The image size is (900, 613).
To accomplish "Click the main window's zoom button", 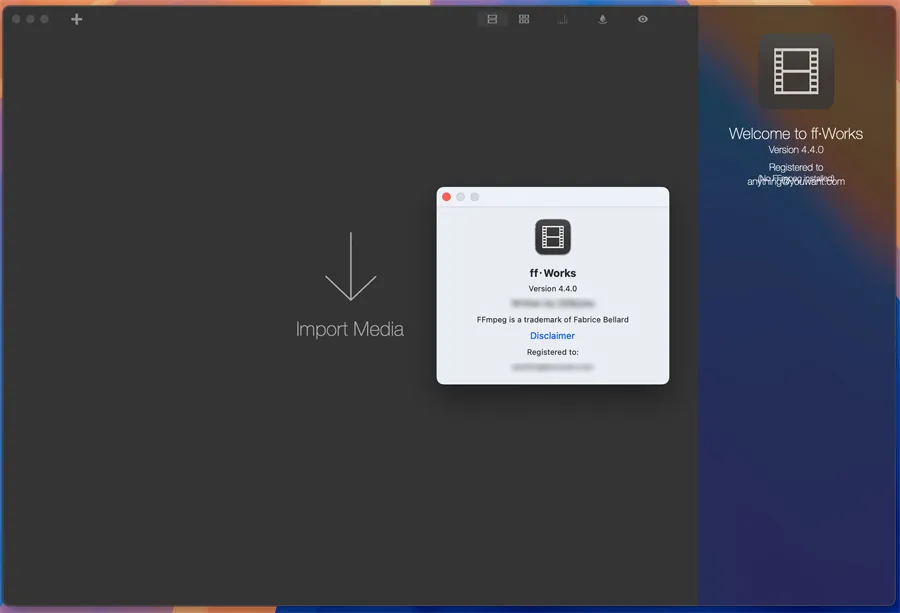I will (44, 19).
